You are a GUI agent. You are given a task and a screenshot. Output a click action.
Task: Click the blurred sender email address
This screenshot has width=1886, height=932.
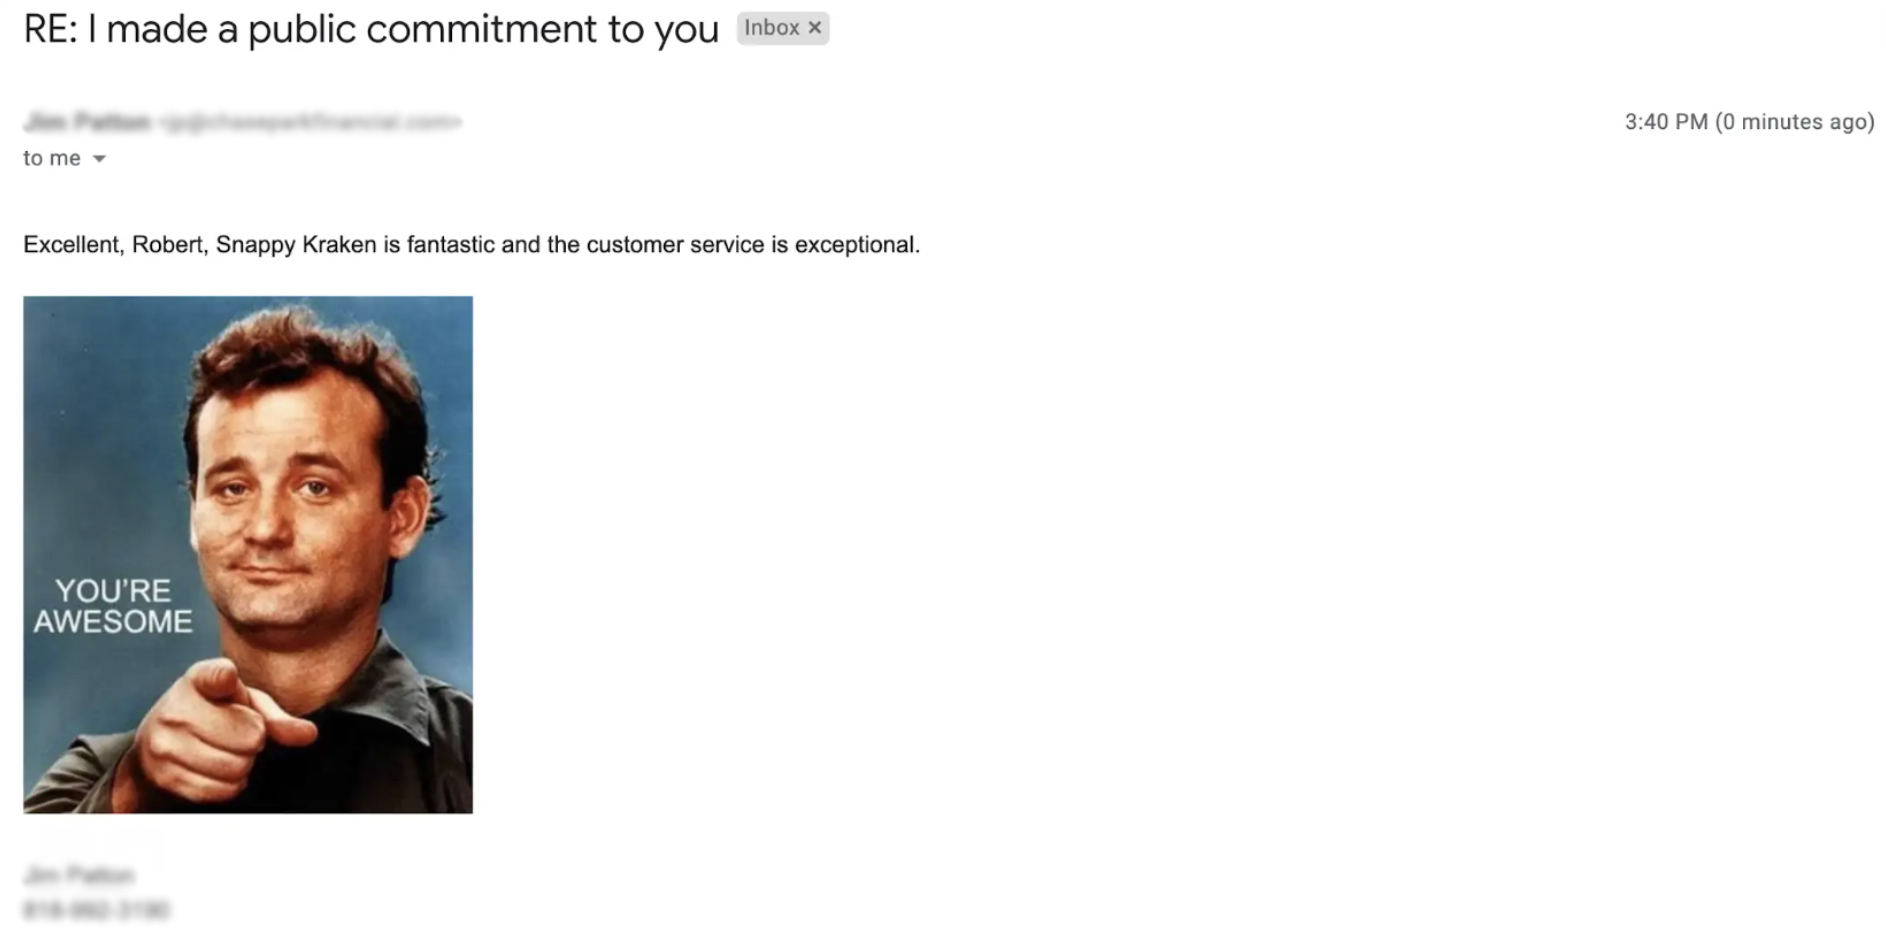pyautogui.click(x=311, y=122)
